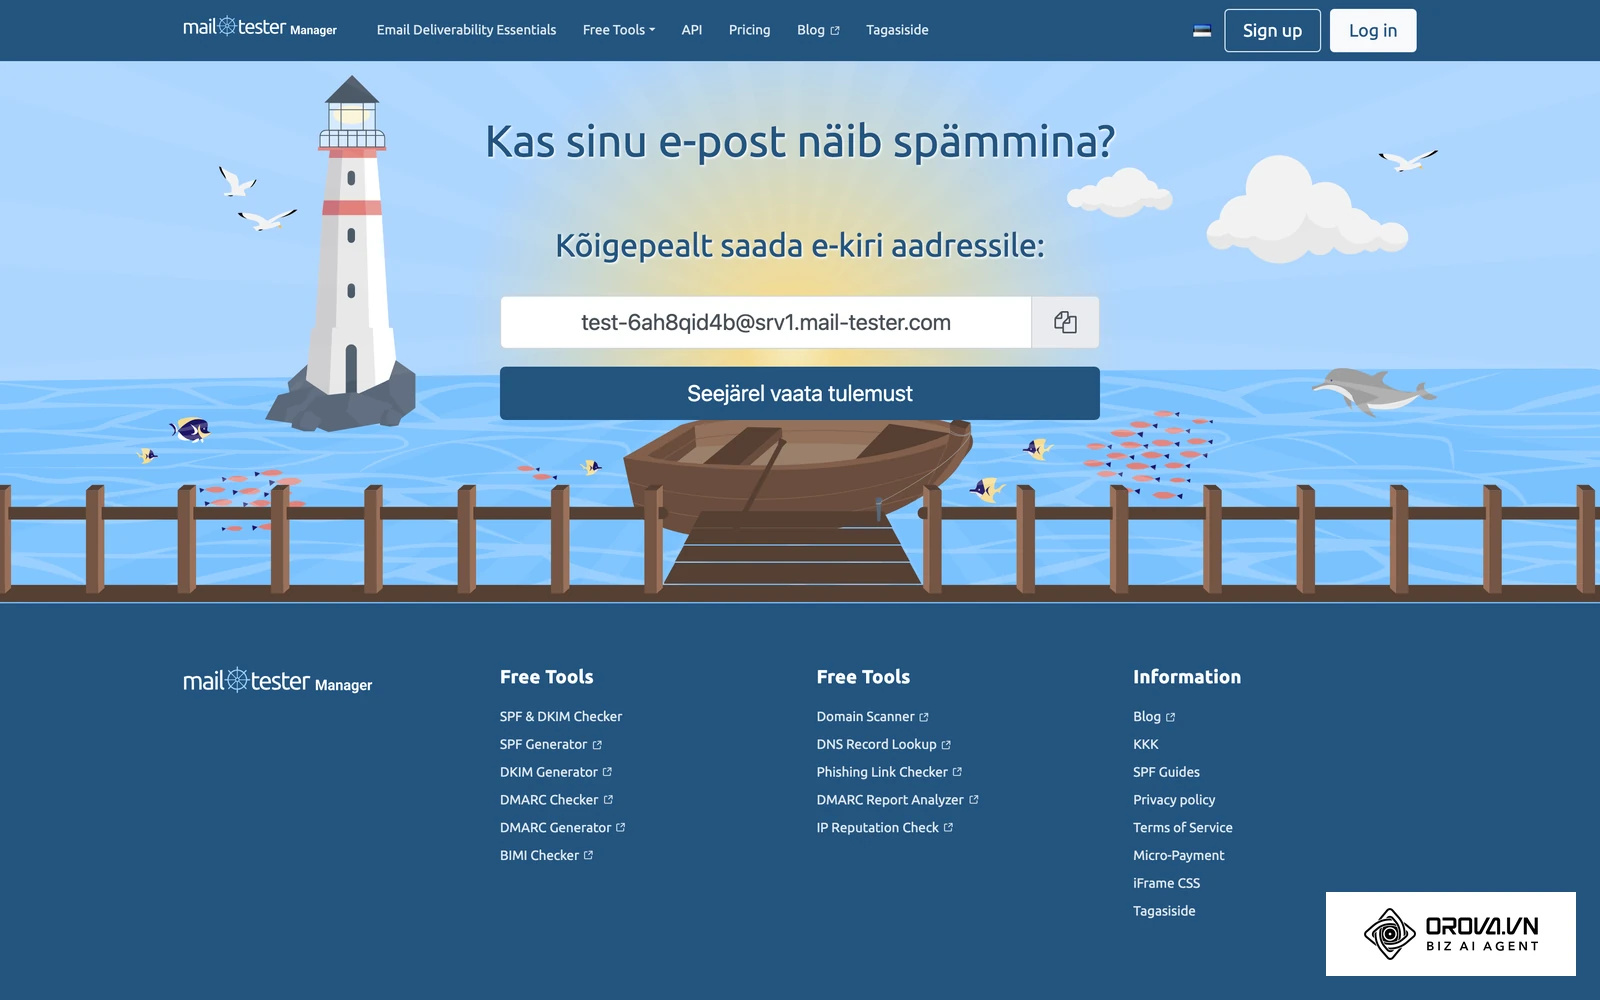Open Phishing Link Checker link

[889, 772]
